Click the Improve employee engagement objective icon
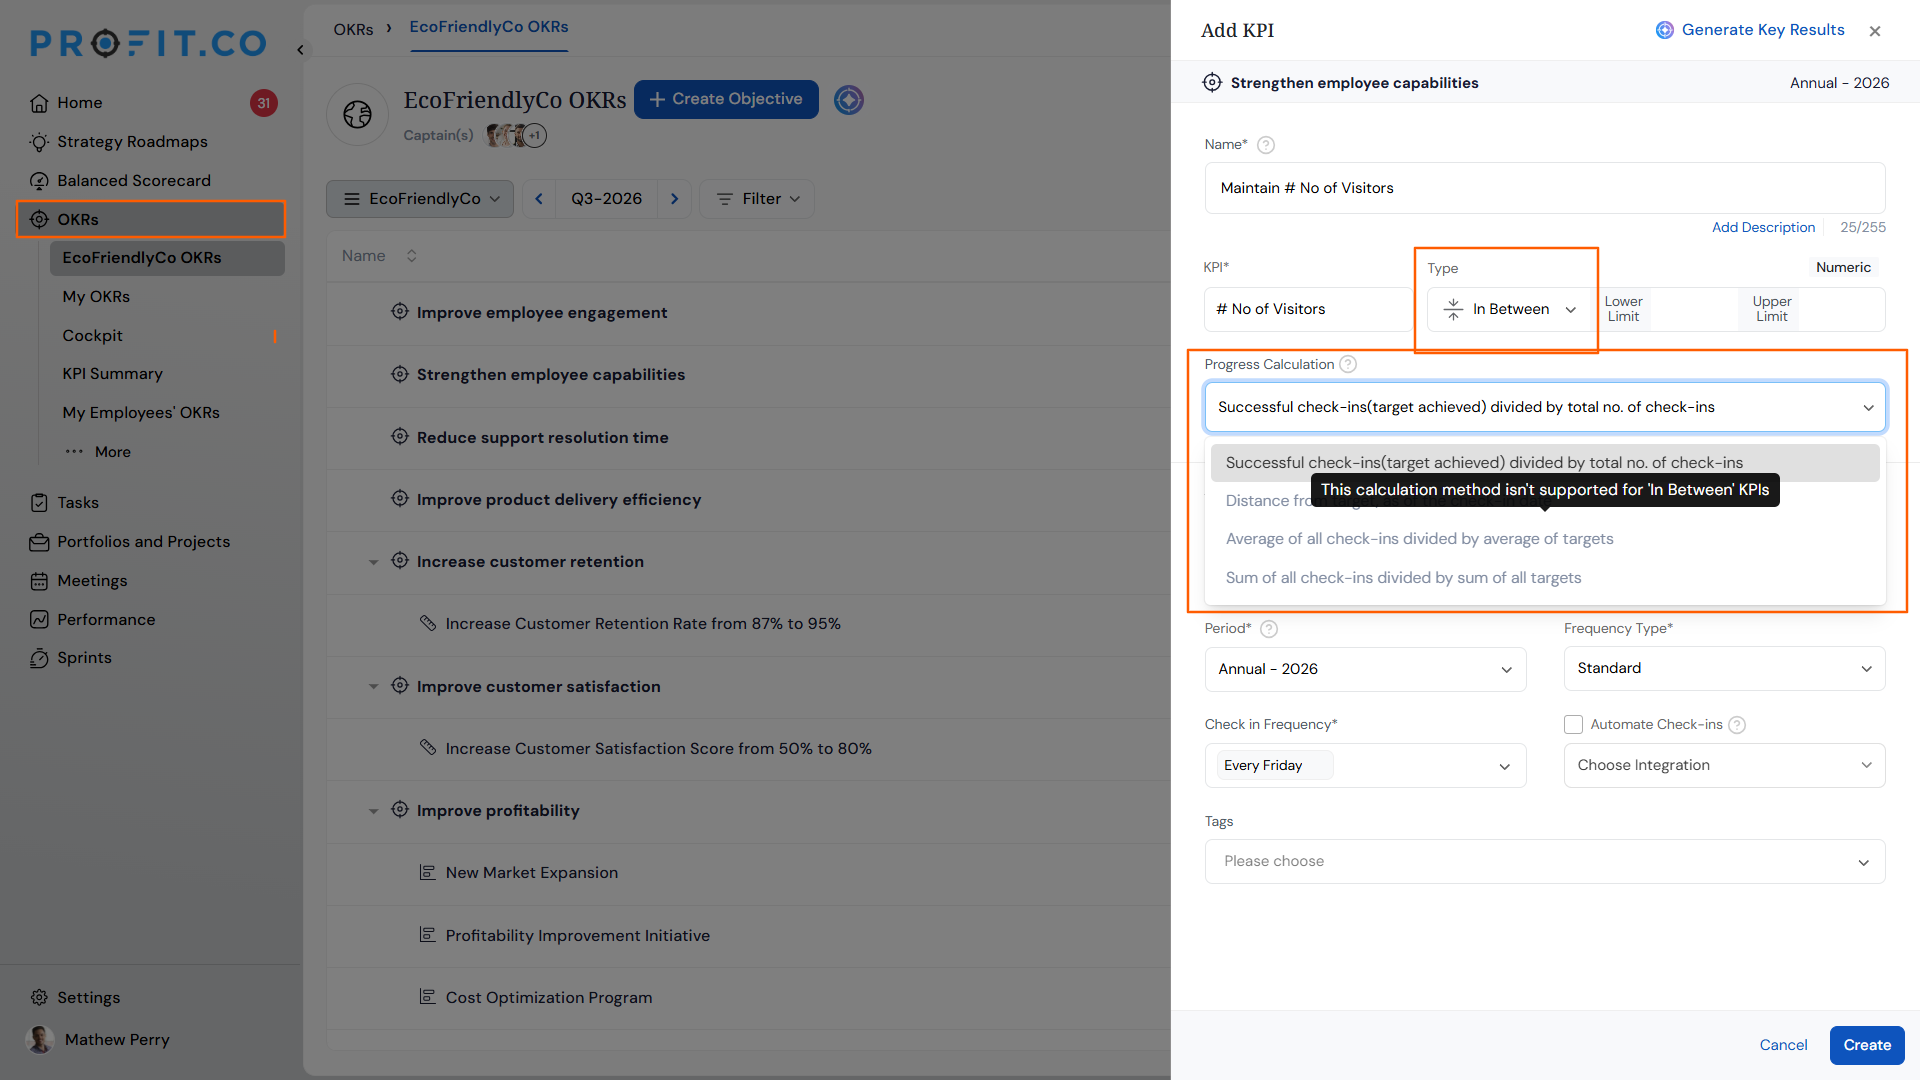This screenshot has height=1080, width=1920. [400, 312]
